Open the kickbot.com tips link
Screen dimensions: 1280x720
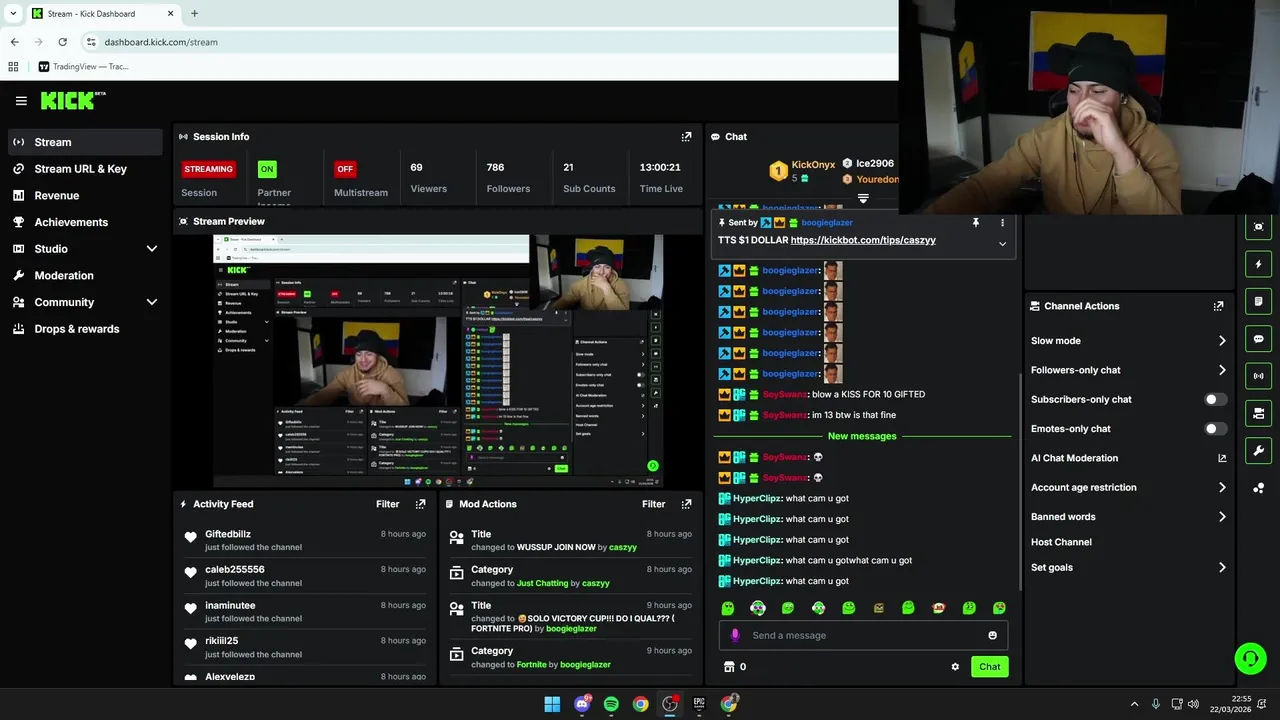863,240
